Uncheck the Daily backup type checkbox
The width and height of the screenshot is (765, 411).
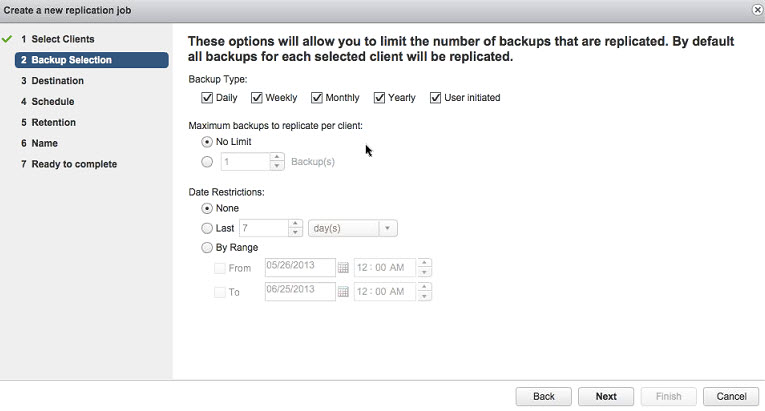click(x=207, y=98)
